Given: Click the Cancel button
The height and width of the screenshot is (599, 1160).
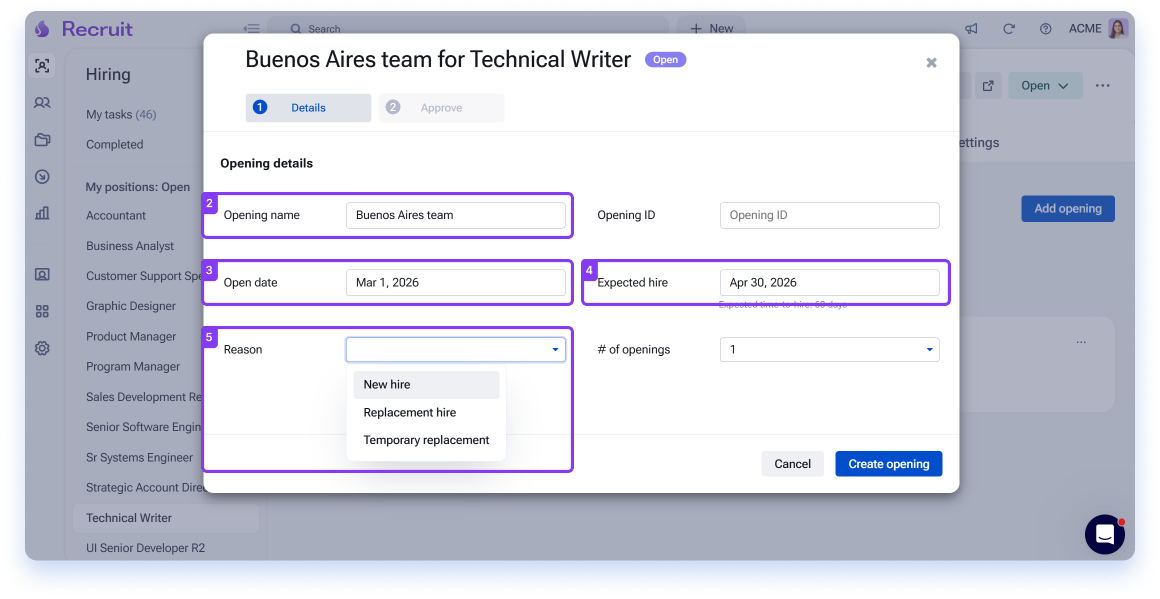Looking at the screenshot, I should (792, 464).
